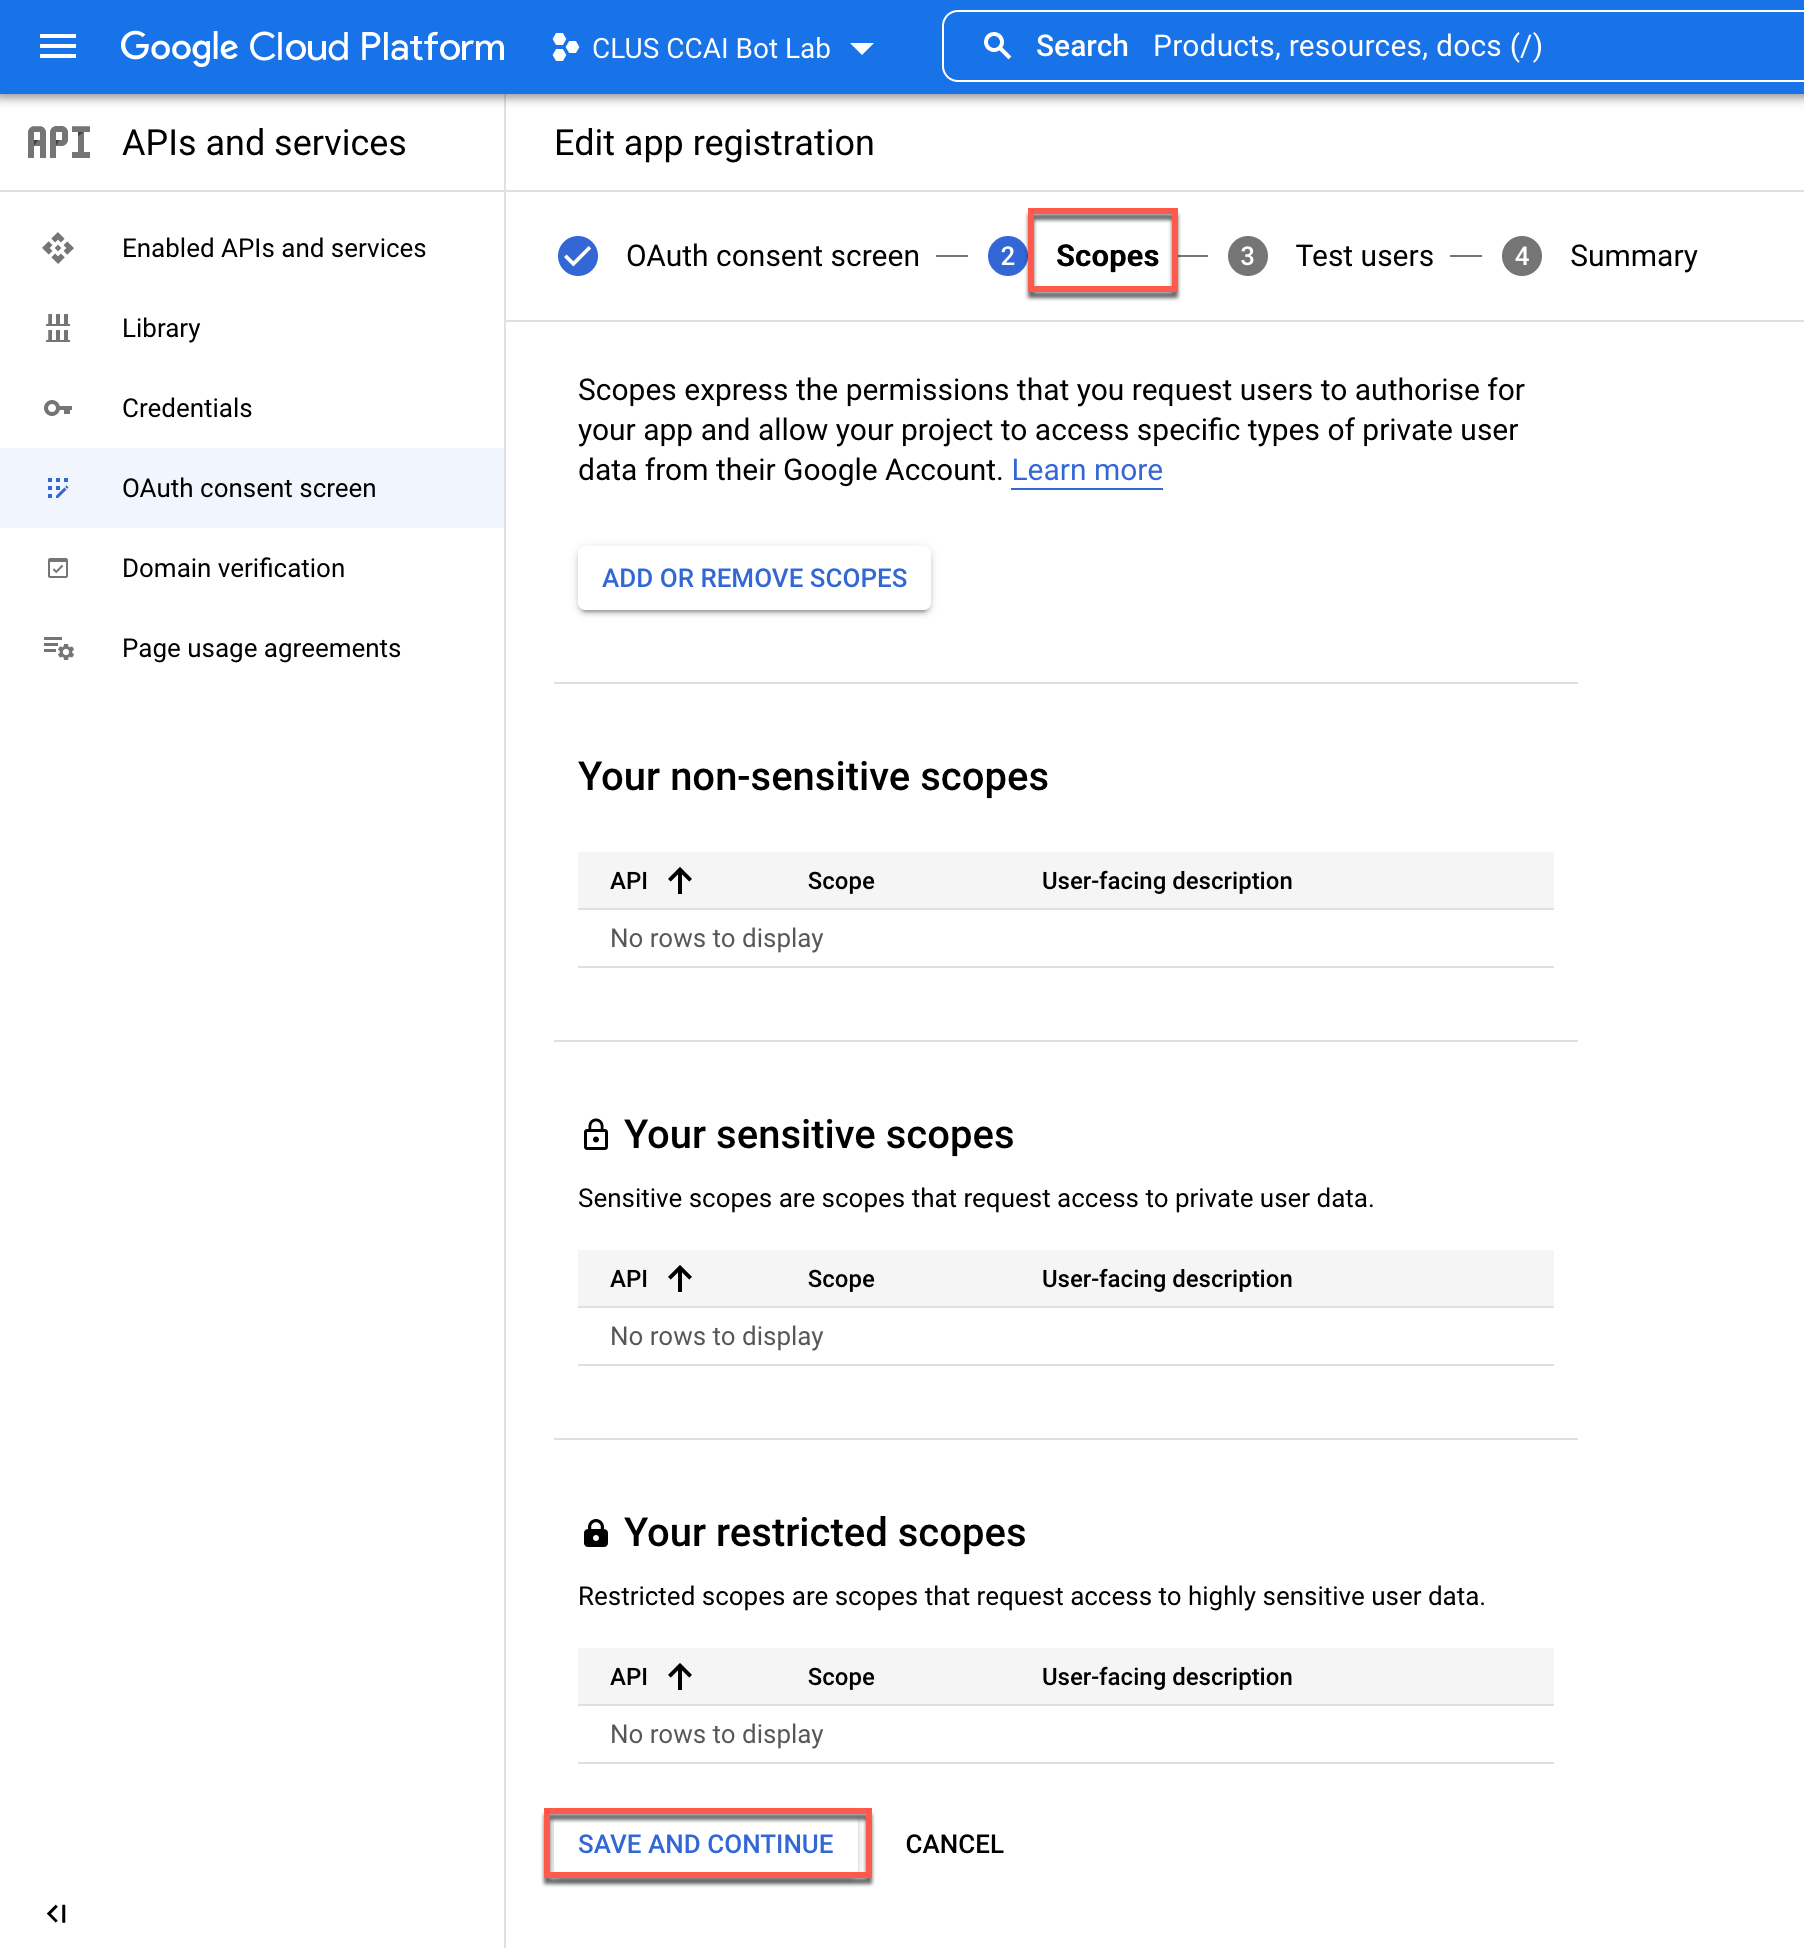Sort sensitive scopes by API arrow
The height and width of the screenshot is (1948, 1804).
point(680,1279)
